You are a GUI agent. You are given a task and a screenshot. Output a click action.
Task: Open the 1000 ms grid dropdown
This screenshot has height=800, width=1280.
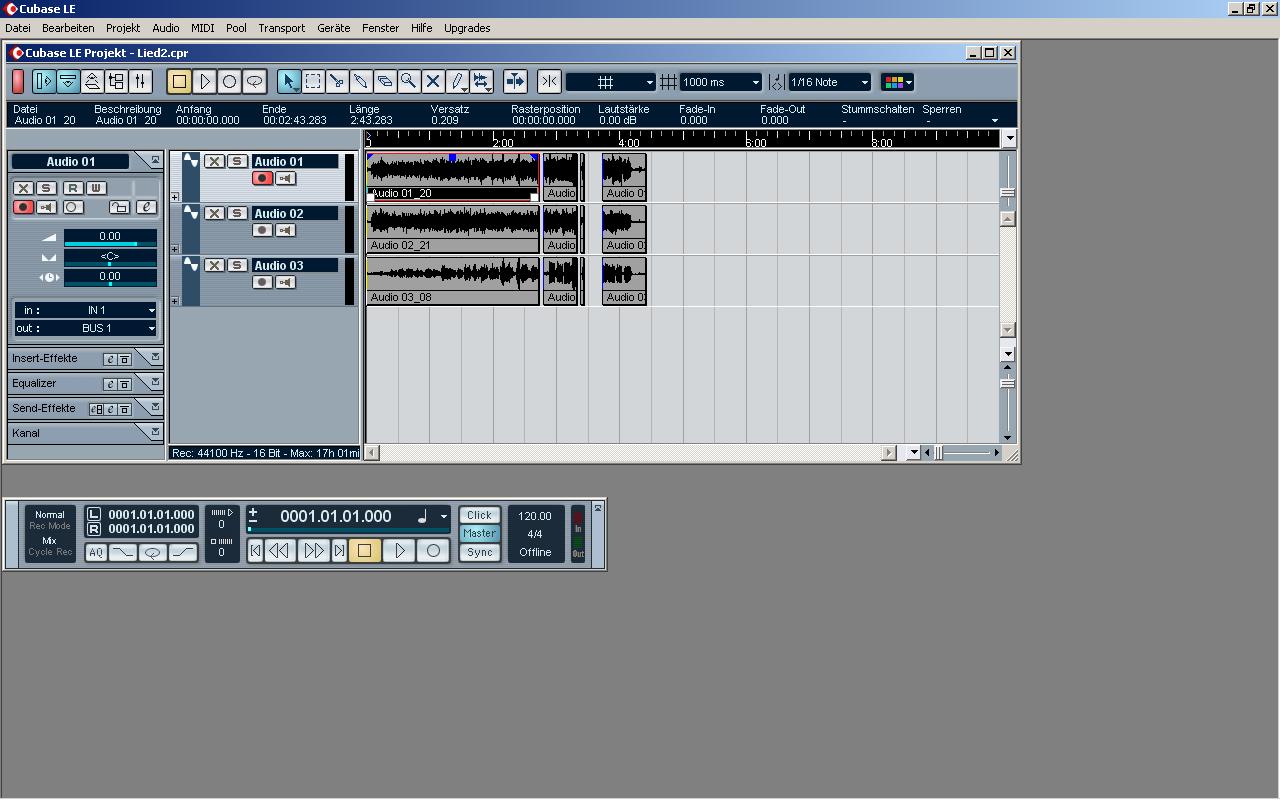tap(721, 82)
